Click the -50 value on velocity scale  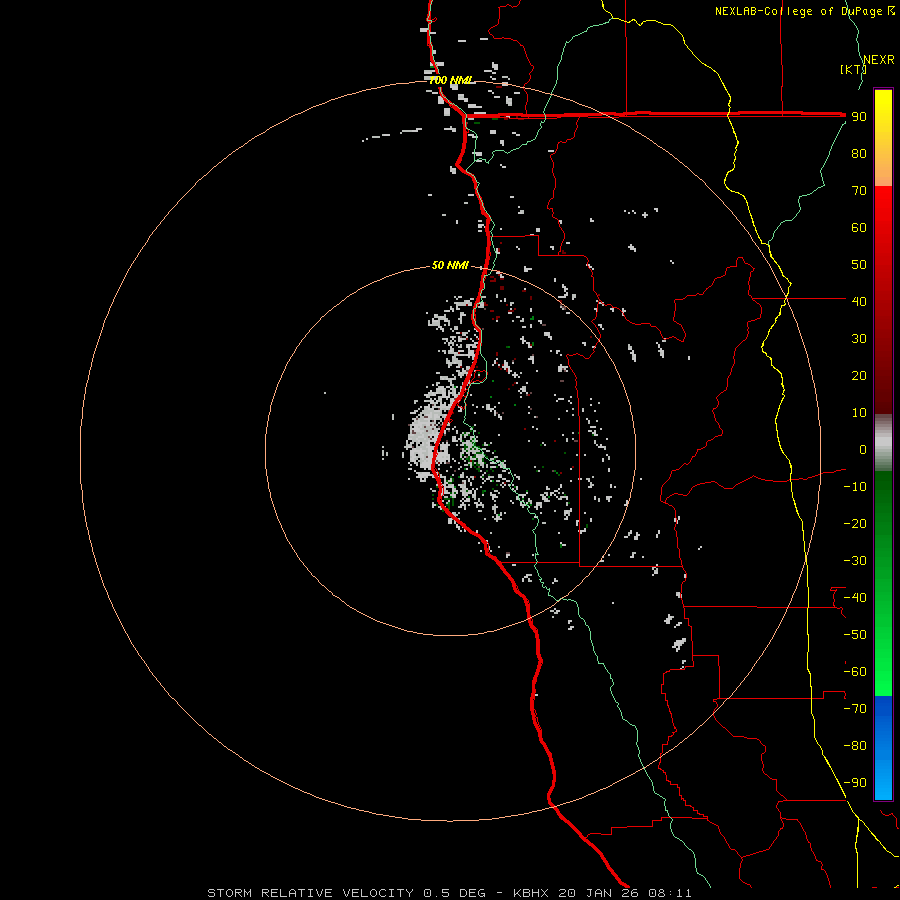pos(855,635)
